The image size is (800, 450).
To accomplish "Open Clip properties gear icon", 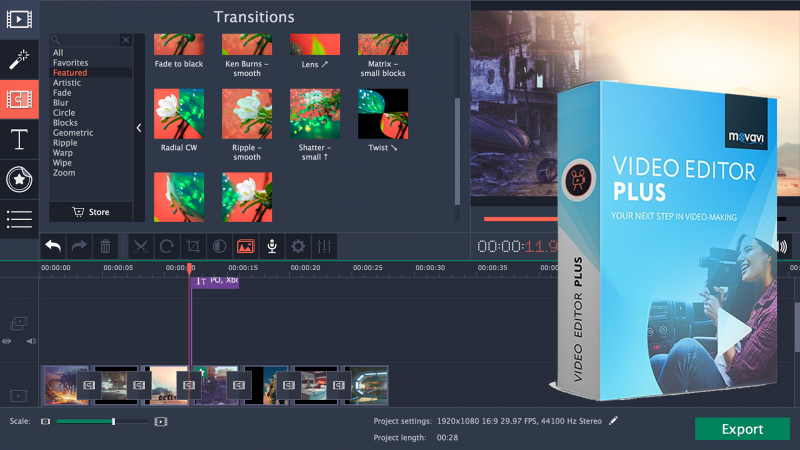I will pyautogui.click(x=298, y=246).
